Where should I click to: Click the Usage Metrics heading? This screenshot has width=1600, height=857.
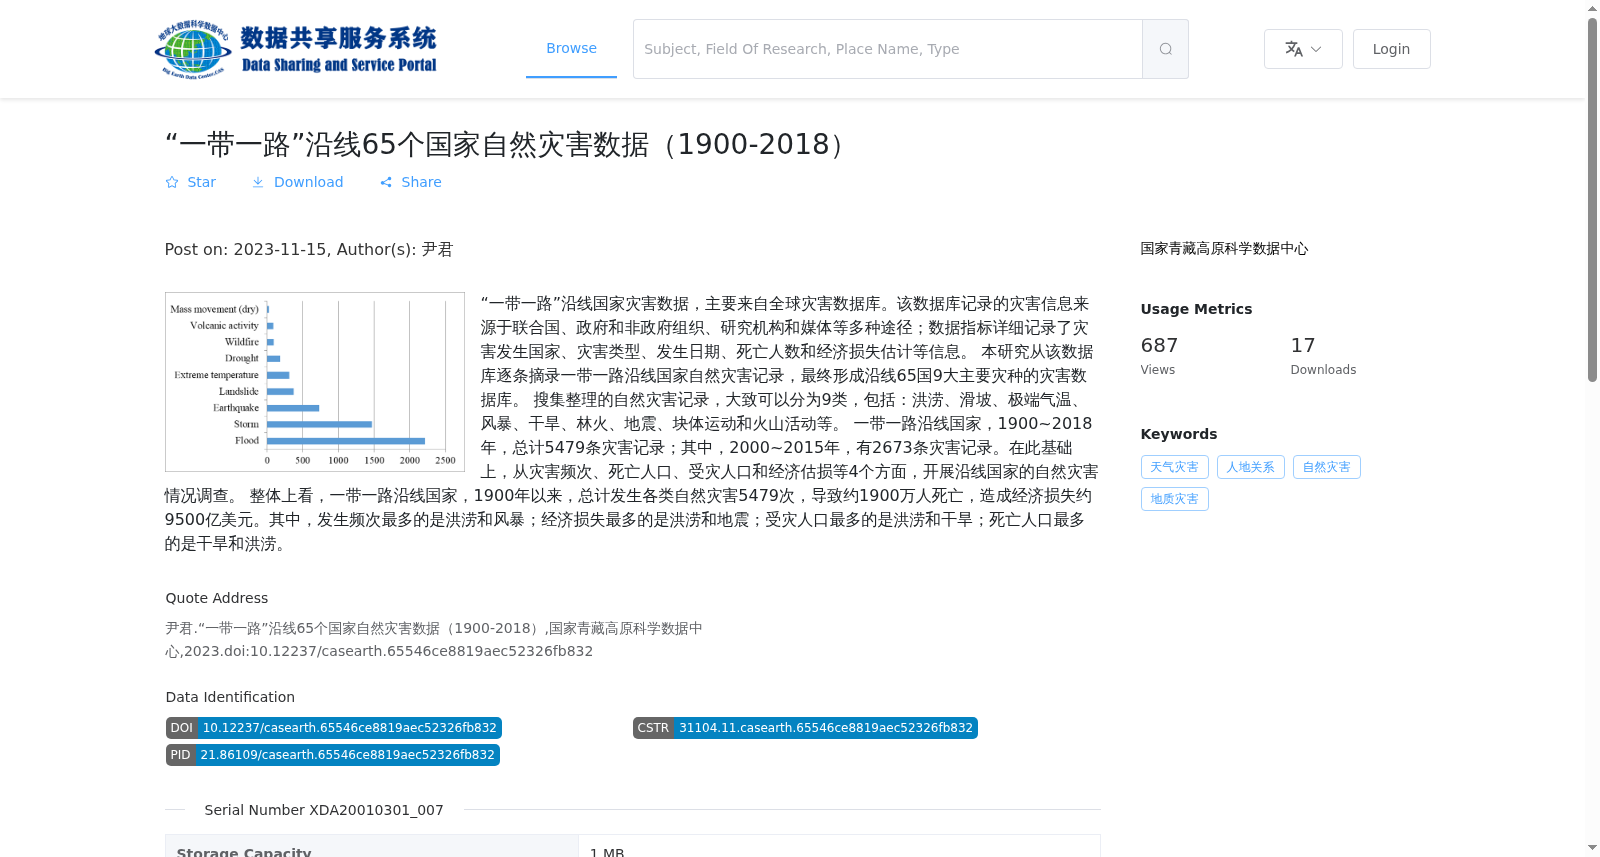(1196, 309)
